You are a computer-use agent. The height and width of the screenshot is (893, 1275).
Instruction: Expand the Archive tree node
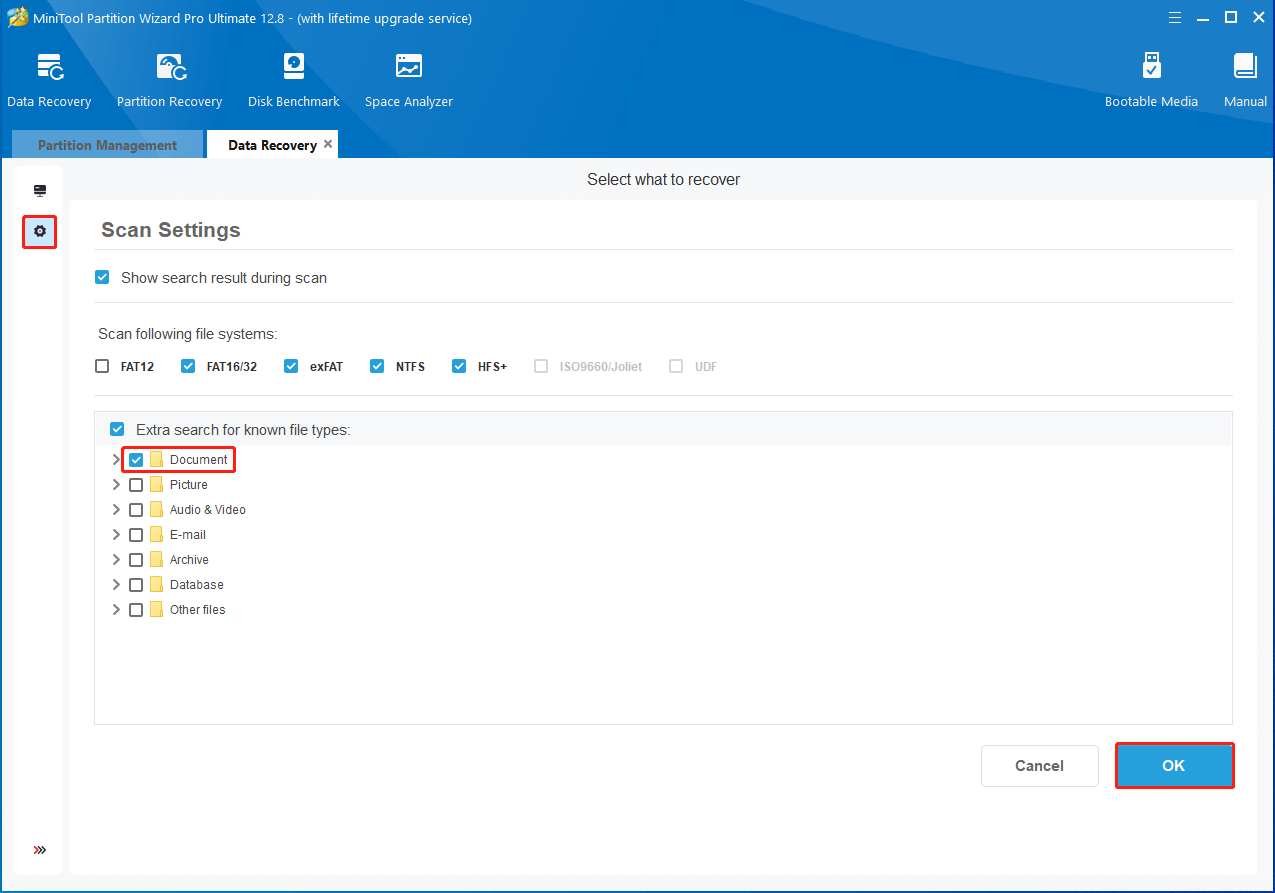coord(116,560)
